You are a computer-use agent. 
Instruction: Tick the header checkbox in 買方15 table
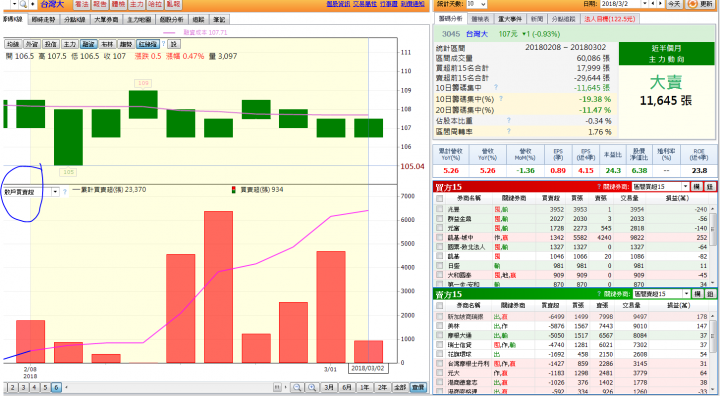click(x=440, y=198)
